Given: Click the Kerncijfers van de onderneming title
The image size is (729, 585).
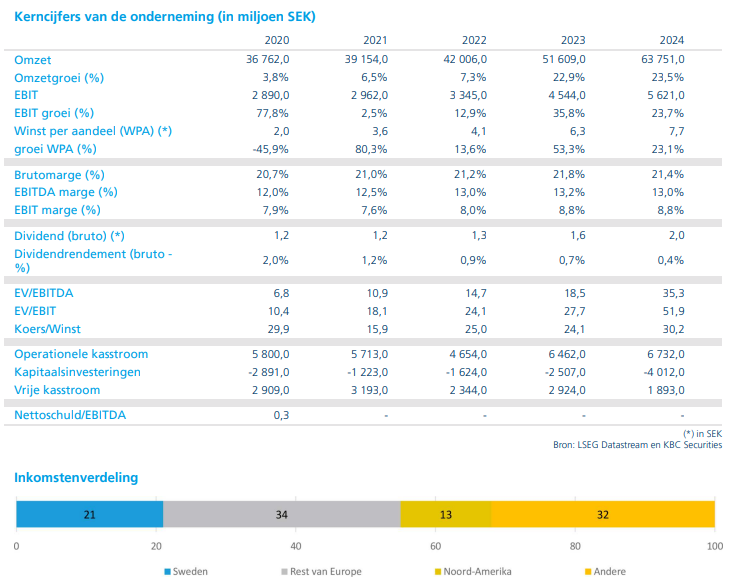Looking at the screenshot, I should [x=166, y=17].
